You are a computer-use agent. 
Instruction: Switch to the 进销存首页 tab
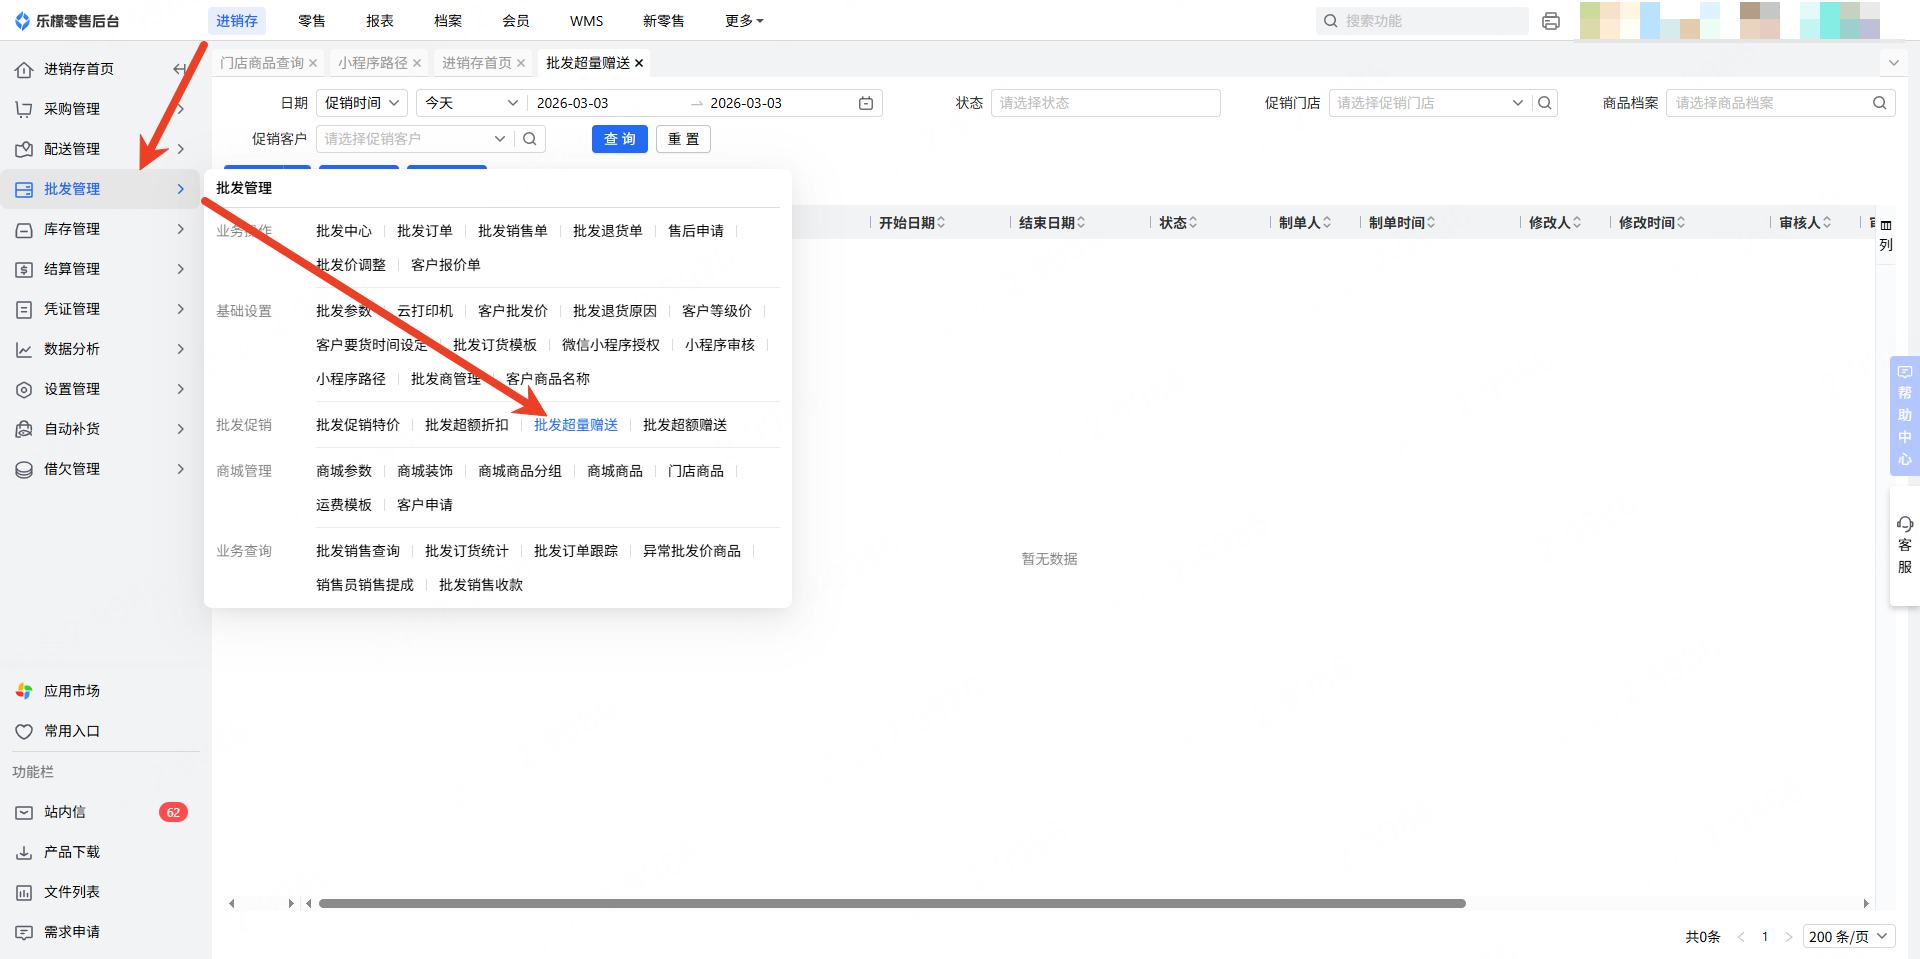pyautogui.click(x=476, y=63)
